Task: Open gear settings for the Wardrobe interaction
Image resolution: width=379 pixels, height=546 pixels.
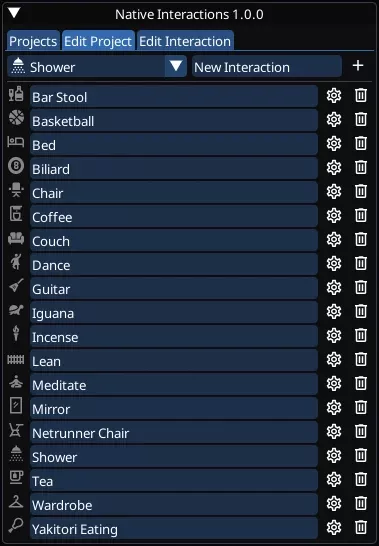Action: (334, 504)
